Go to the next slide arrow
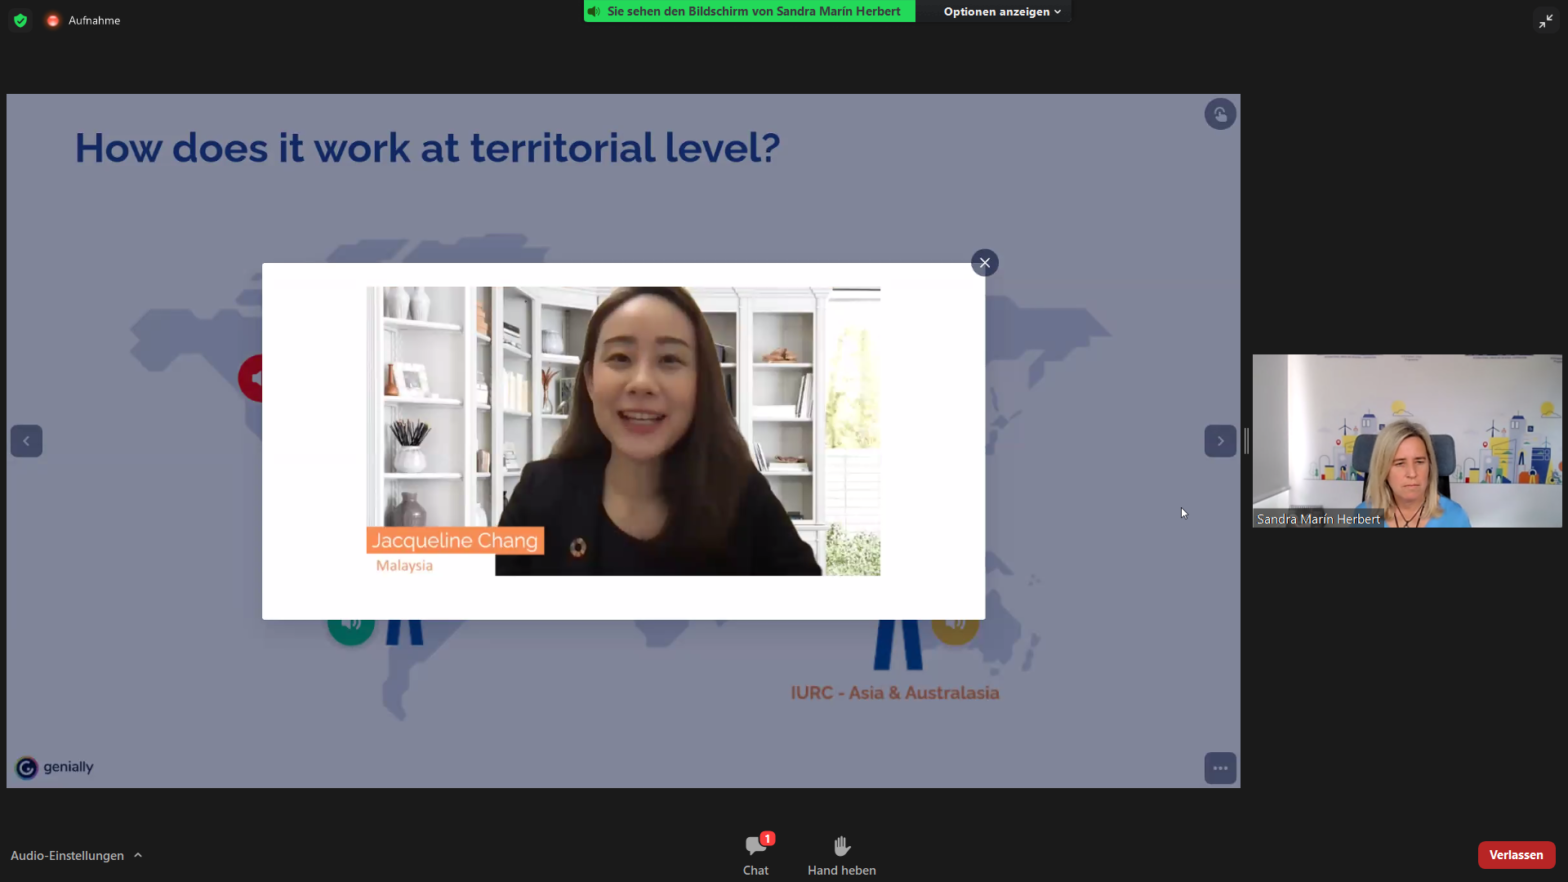1568x882 pixels. coord(1219,441)
